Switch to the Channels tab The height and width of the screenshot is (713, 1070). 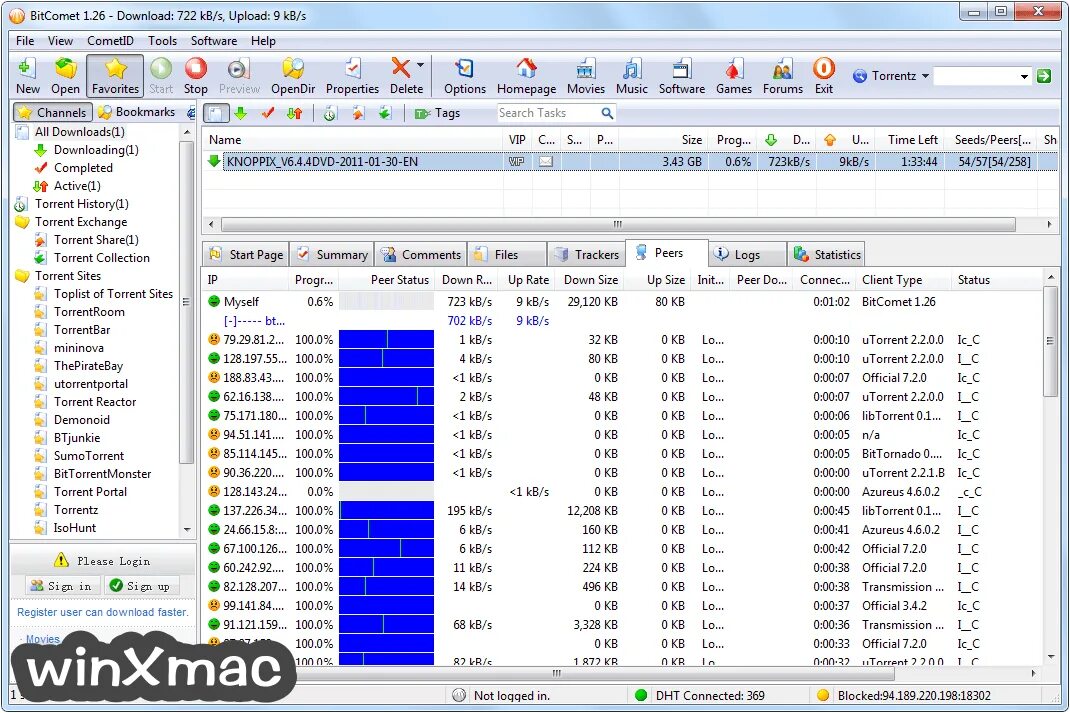click(53, 112)
